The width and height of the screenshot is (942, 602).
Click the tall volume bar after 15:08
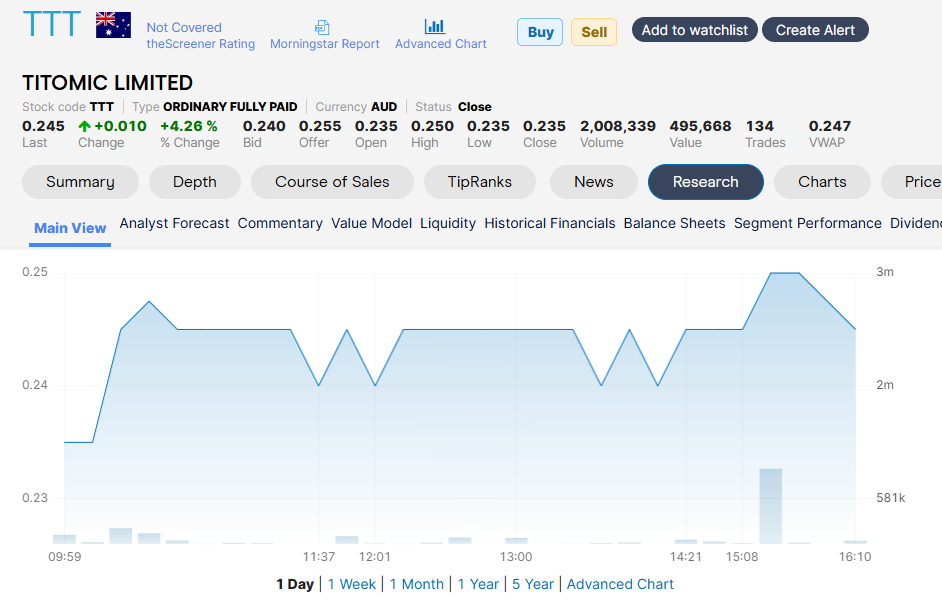pyautogui.click(x=770, y=505)
